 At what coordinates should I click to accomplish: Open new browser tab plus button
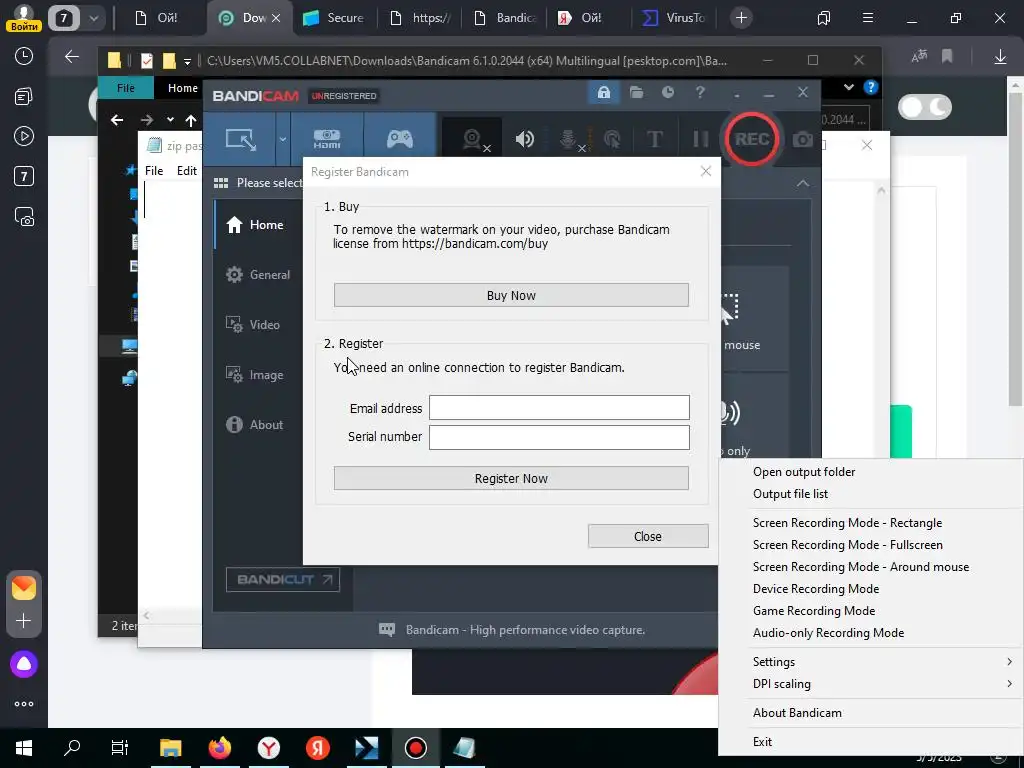tap(741, 18)
